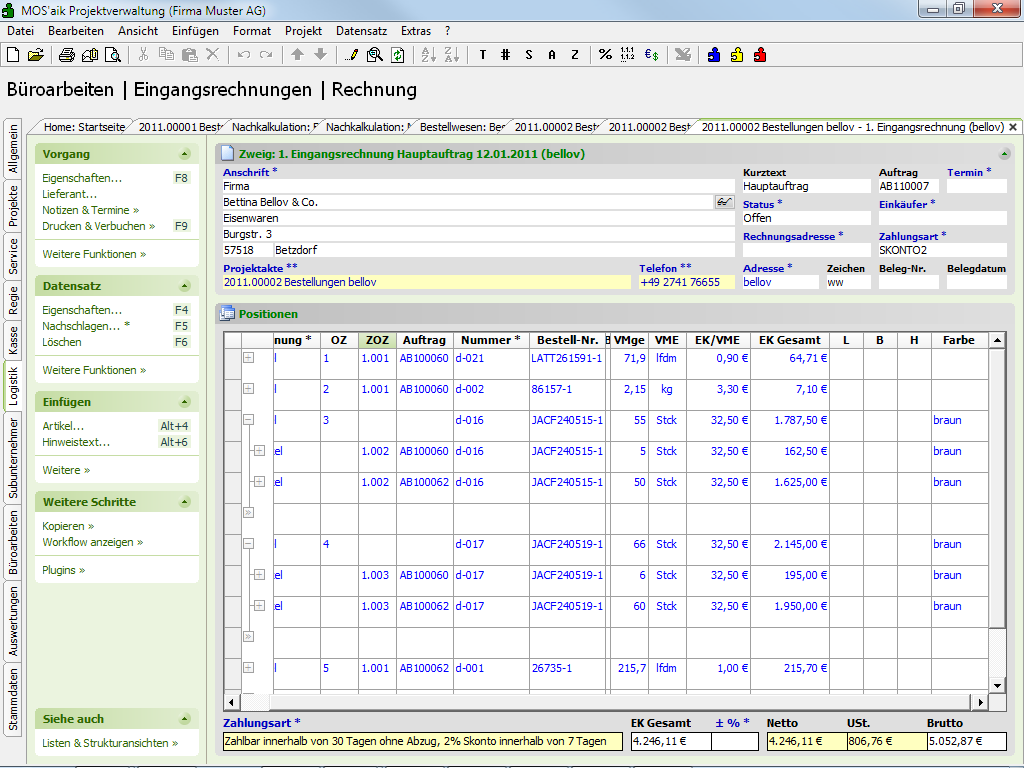Click the print icon in the toolbar
Viewport: 1024px width, 768px height.
pos(66,55)
